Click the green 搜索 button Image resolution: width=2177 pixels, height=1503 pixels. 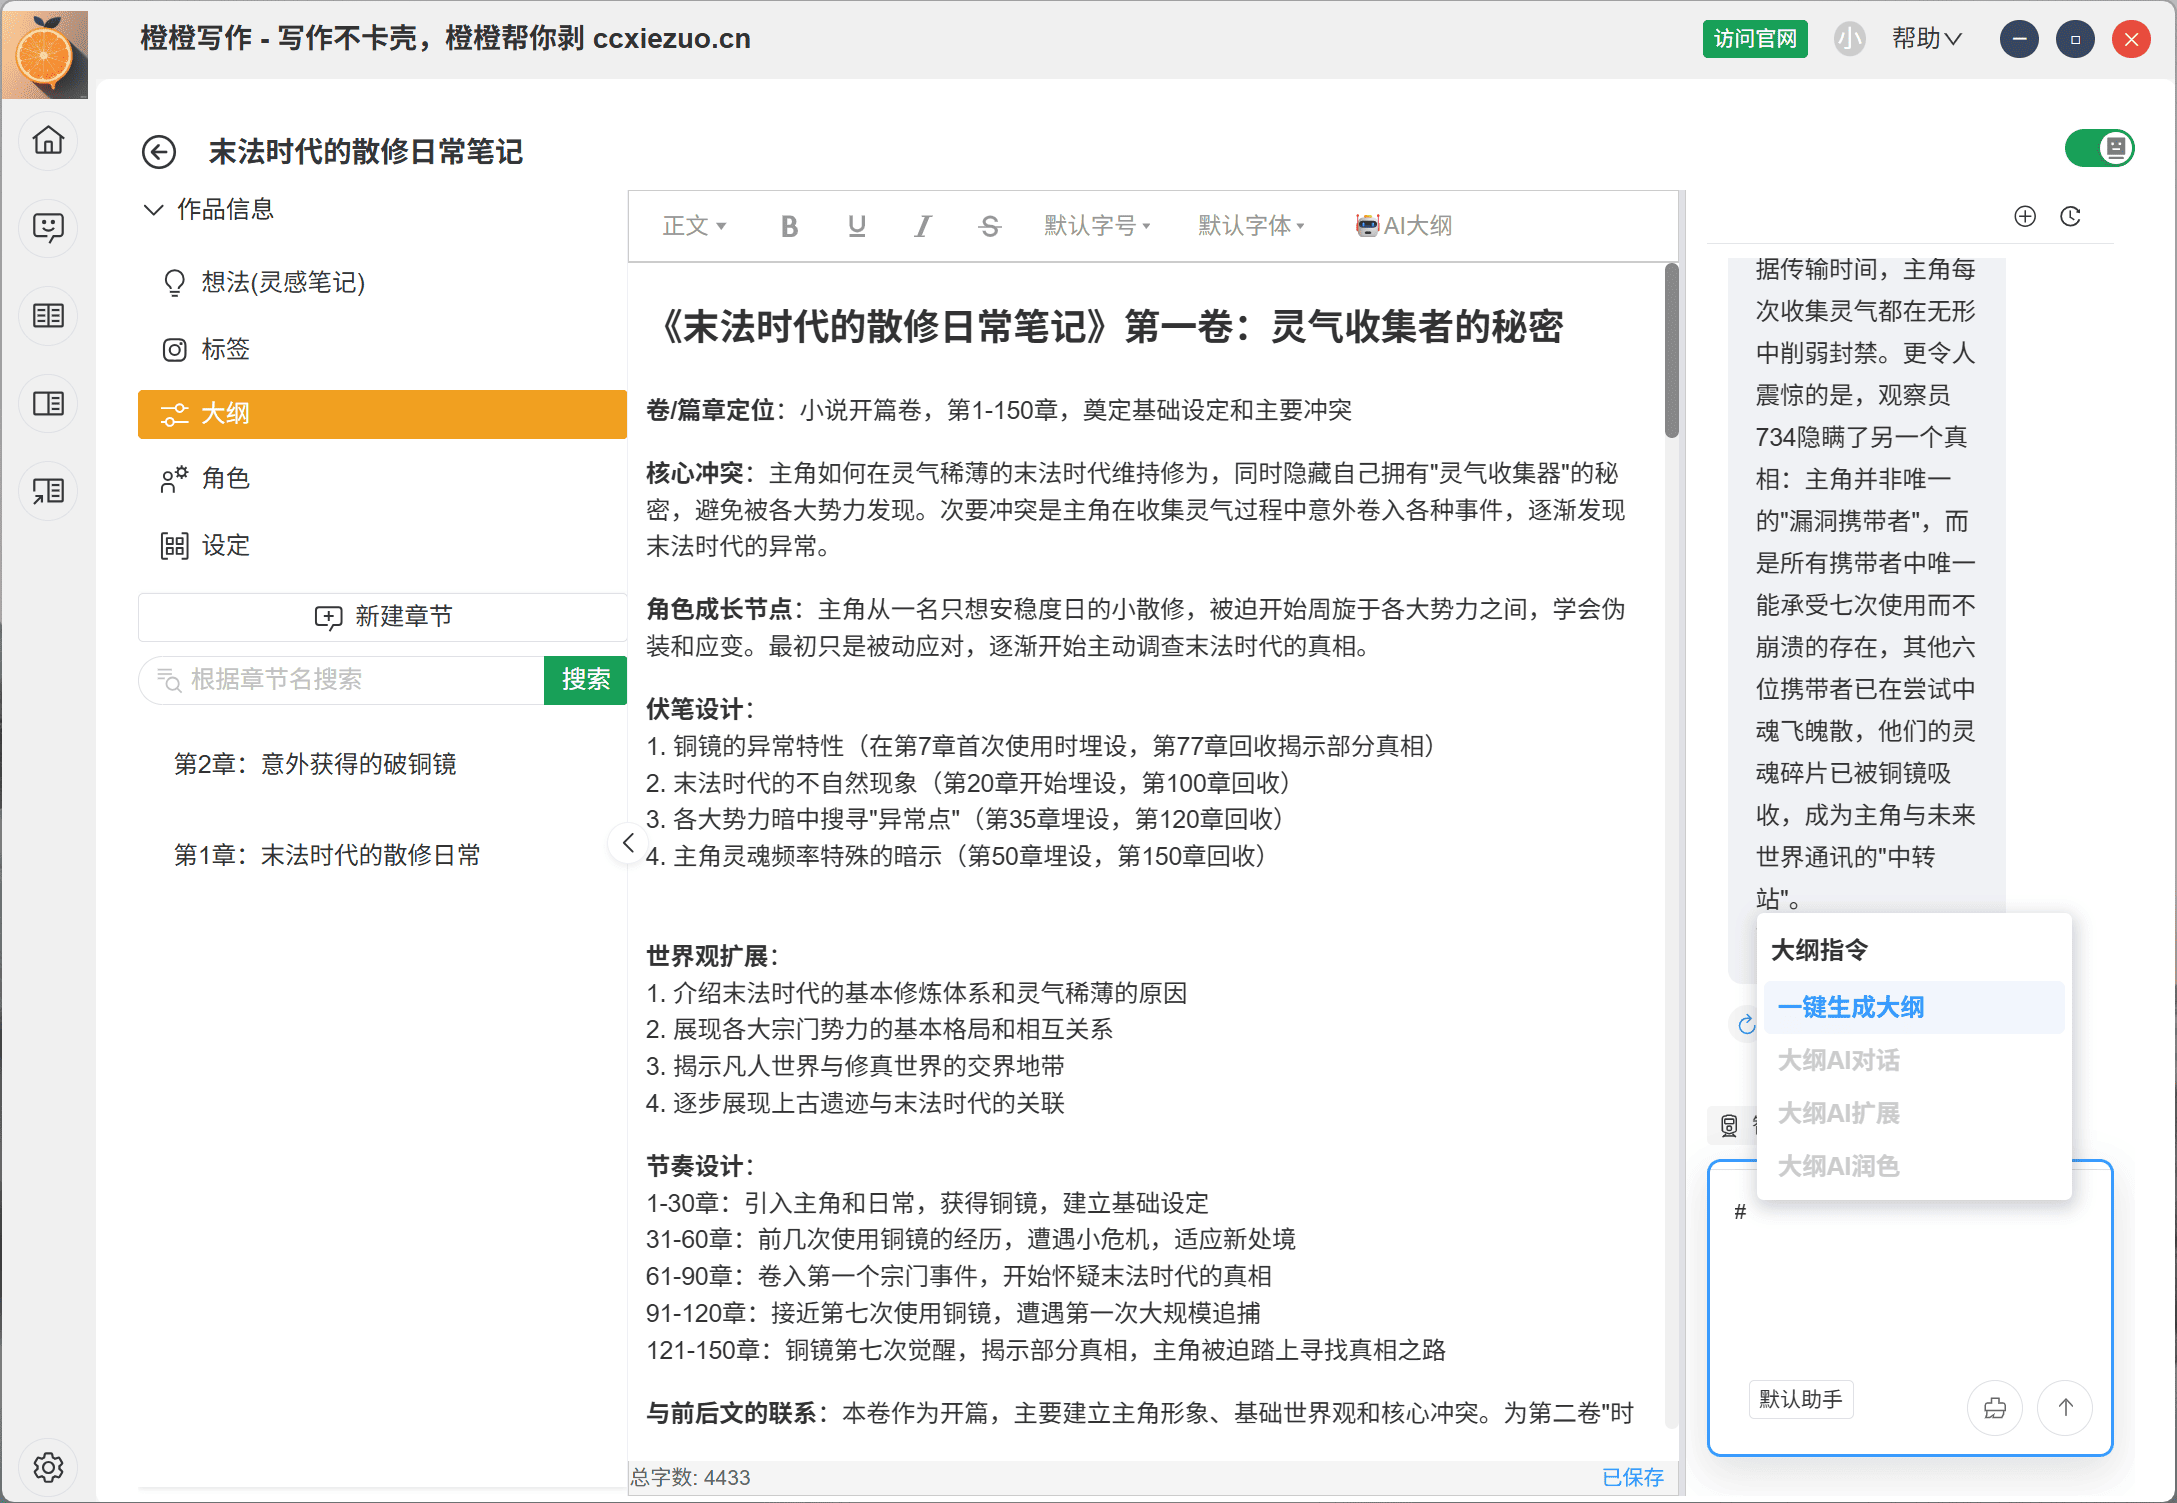[x=585, y=680]
